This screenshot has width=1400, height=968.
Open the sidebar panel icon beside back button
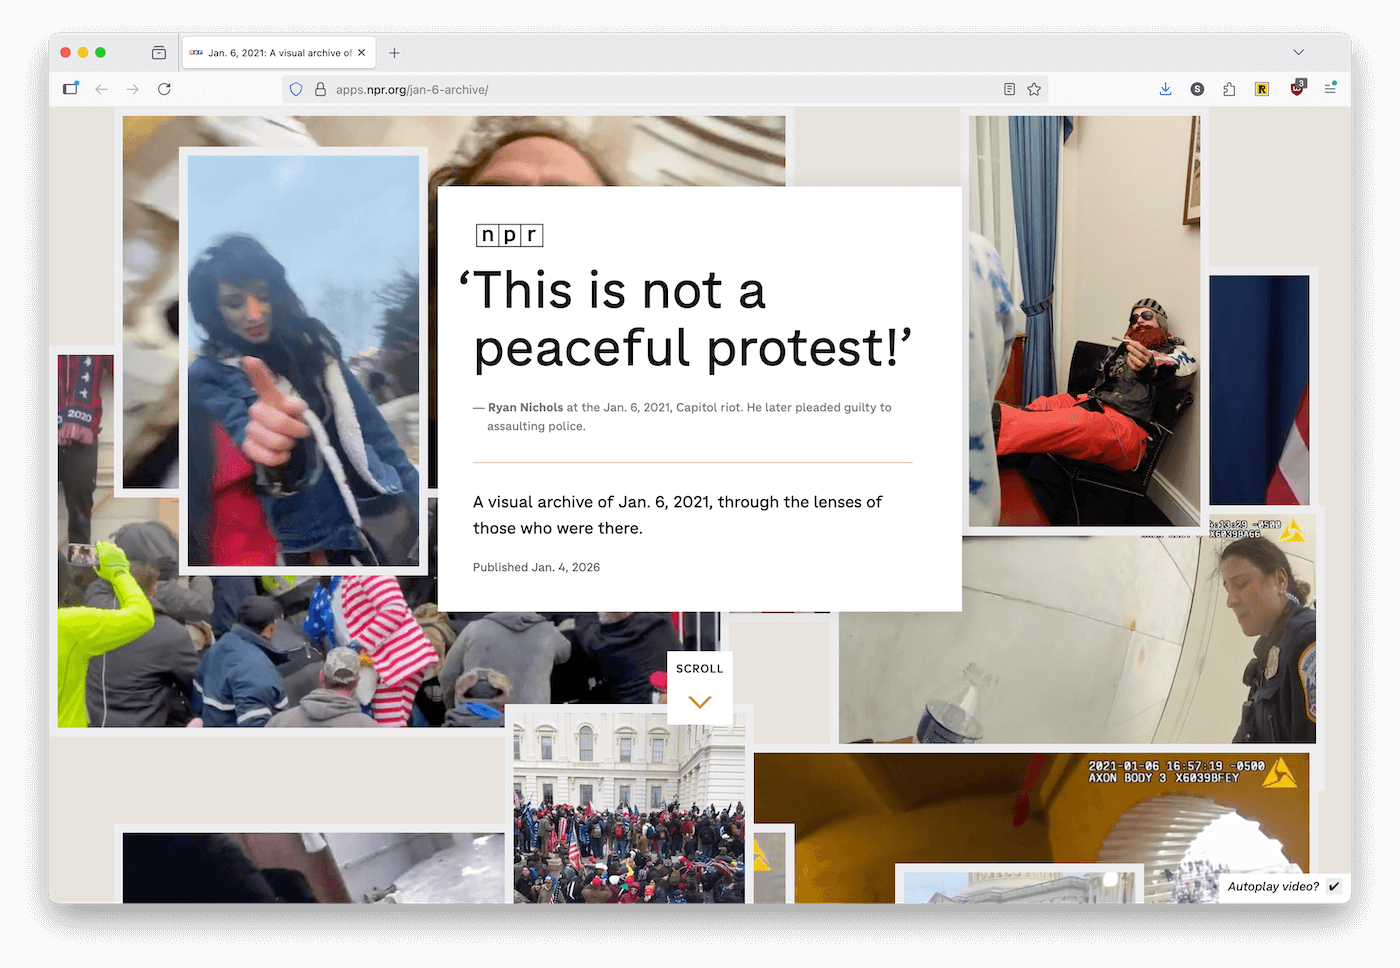coord(71,88)
